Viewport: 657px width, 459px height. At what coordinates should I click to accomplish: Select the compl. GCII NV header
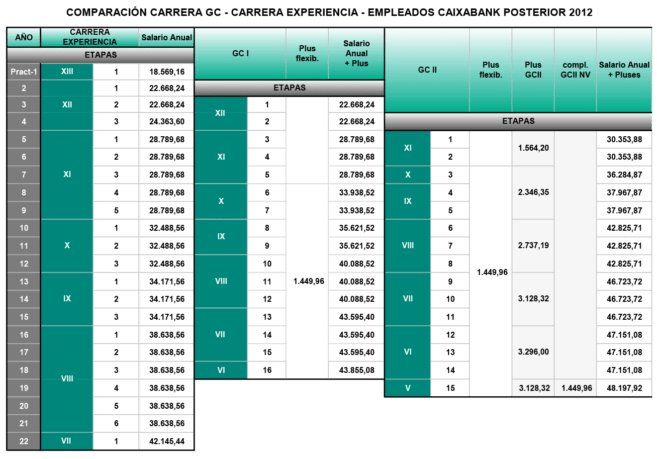pos(574,70)
